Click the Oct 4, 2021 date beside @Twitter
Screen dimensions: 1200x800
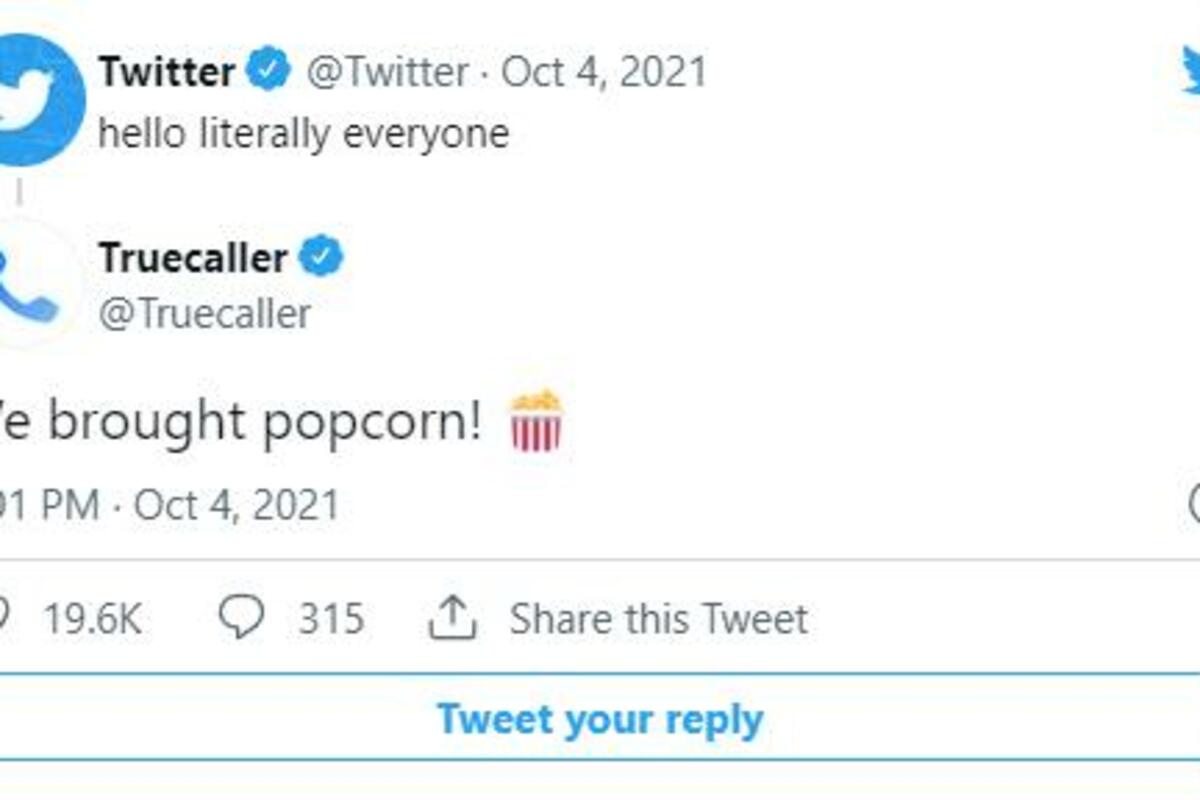click(604, 72)
